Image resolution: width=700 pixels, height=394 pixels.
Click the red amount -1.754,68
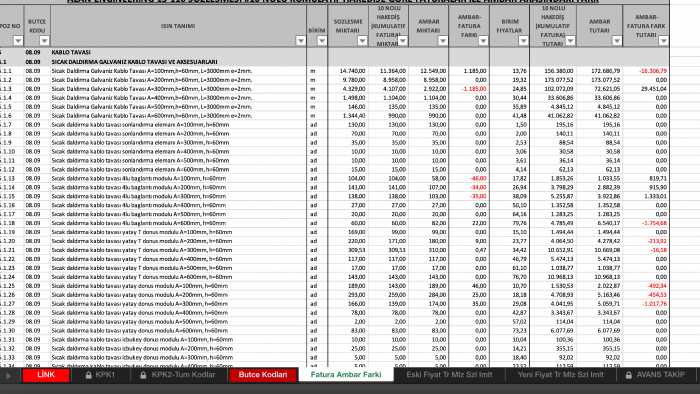click(646, 223)
